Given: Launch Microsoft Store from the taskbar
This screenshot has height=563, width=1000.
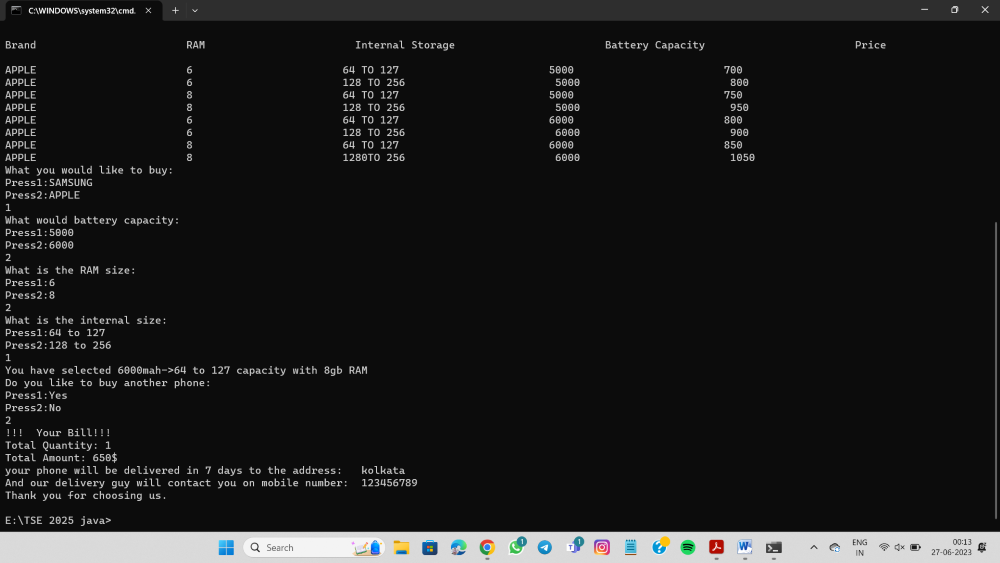Looking at the screenshot, I should [x=430, y=547].
